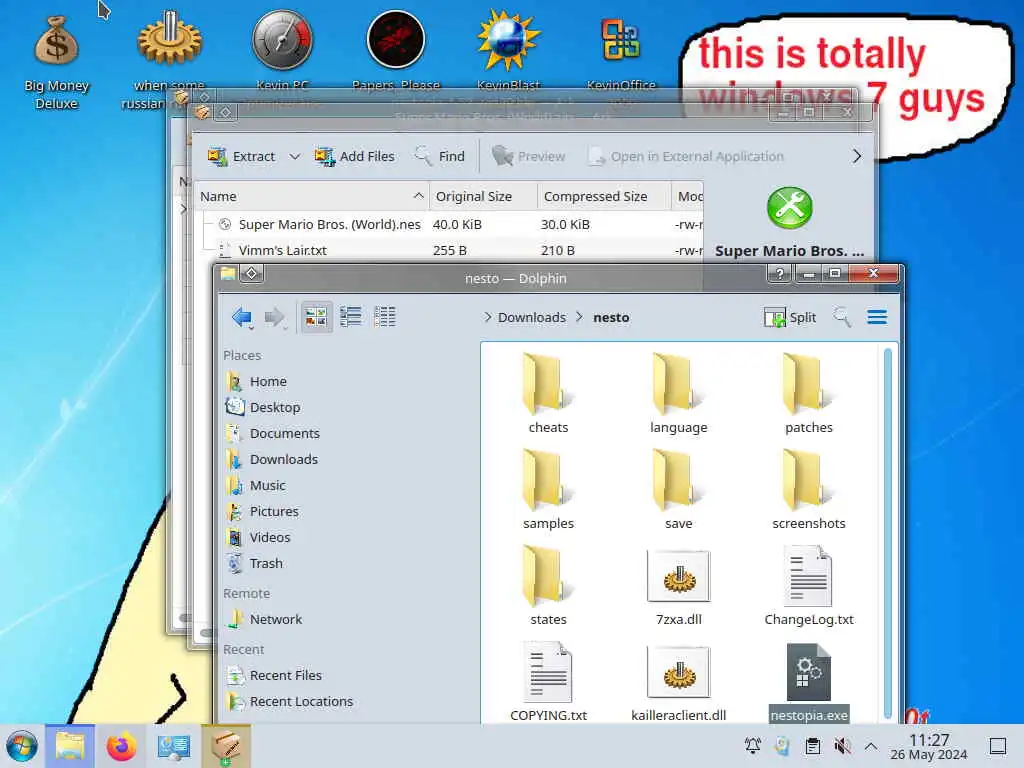Expand the breadcrumb arrow before nesto
This screenshot has height=768, width=1024.
click(x=579, y=317)
